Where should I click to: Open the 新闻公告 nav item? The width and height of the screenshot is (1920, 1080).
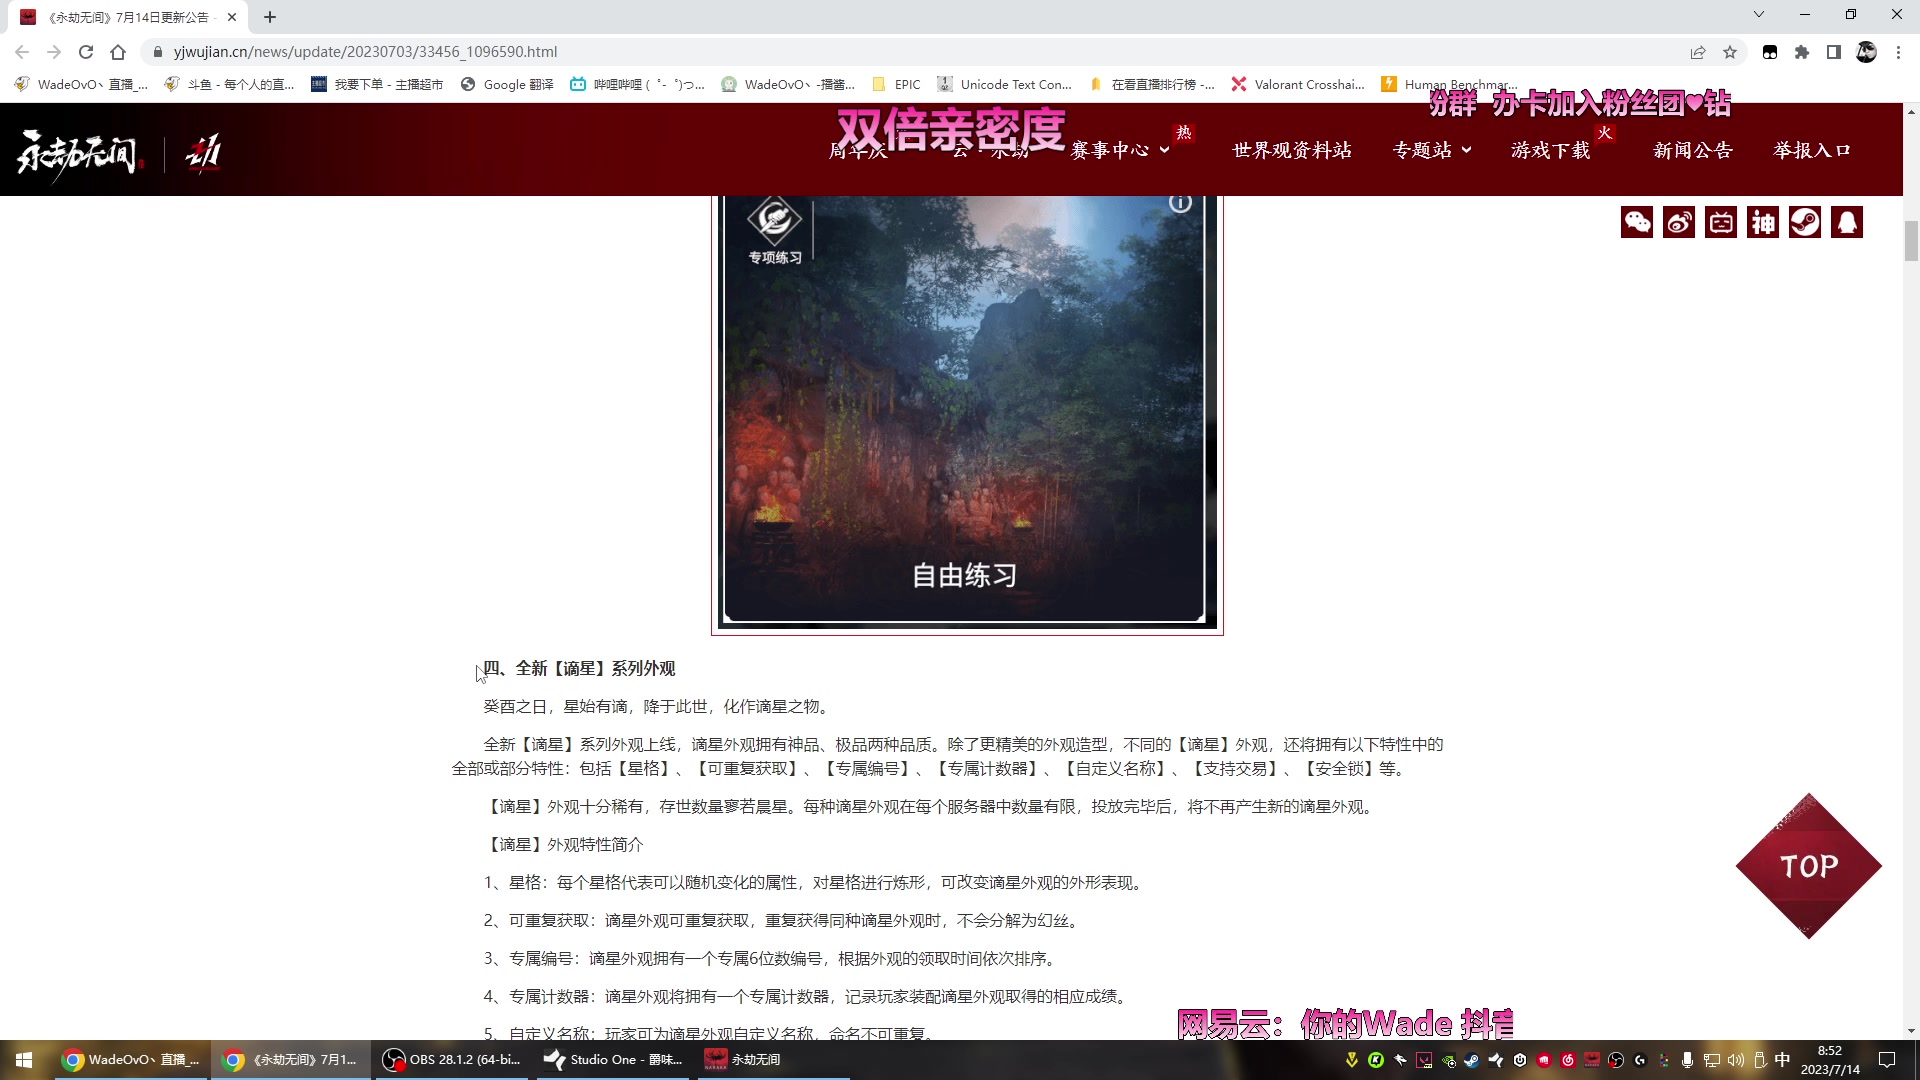(x=1693, y=150)
